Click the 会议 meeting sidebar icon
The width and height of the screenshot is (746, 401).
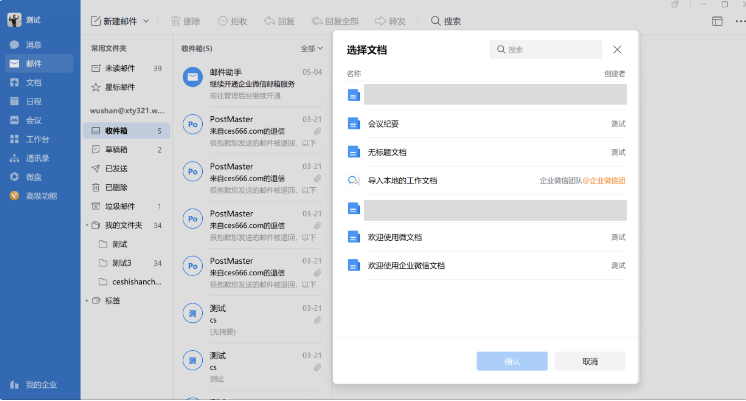[14, 120]
